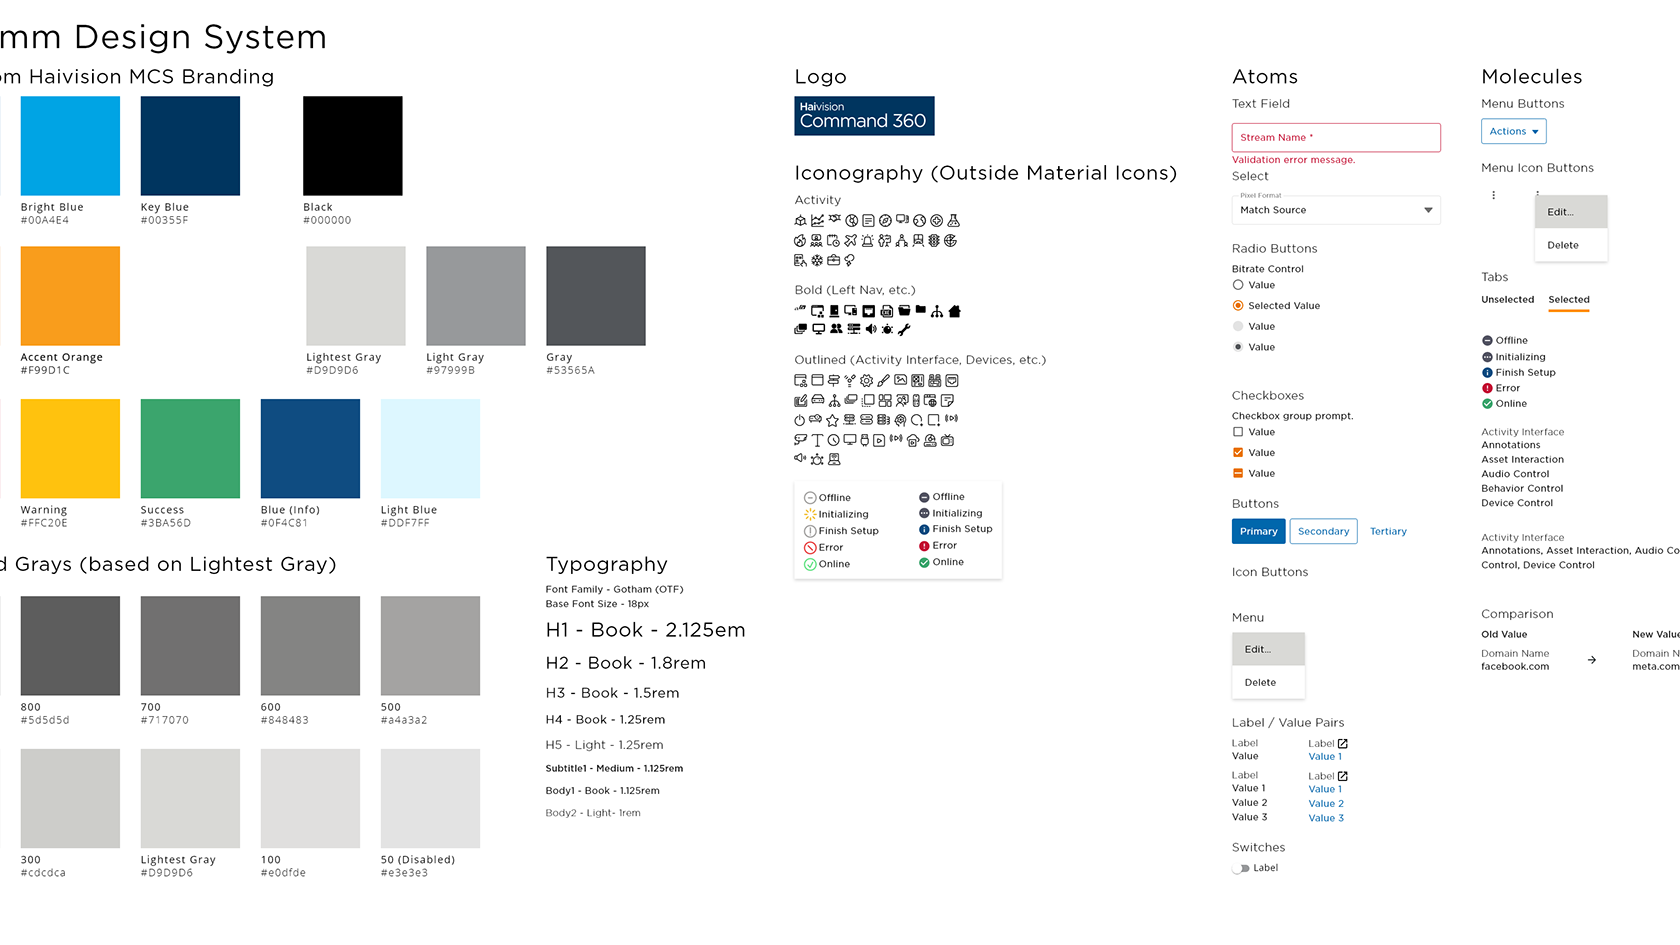
Task: Open the Actions menu button
Action: click(1514, 132)
